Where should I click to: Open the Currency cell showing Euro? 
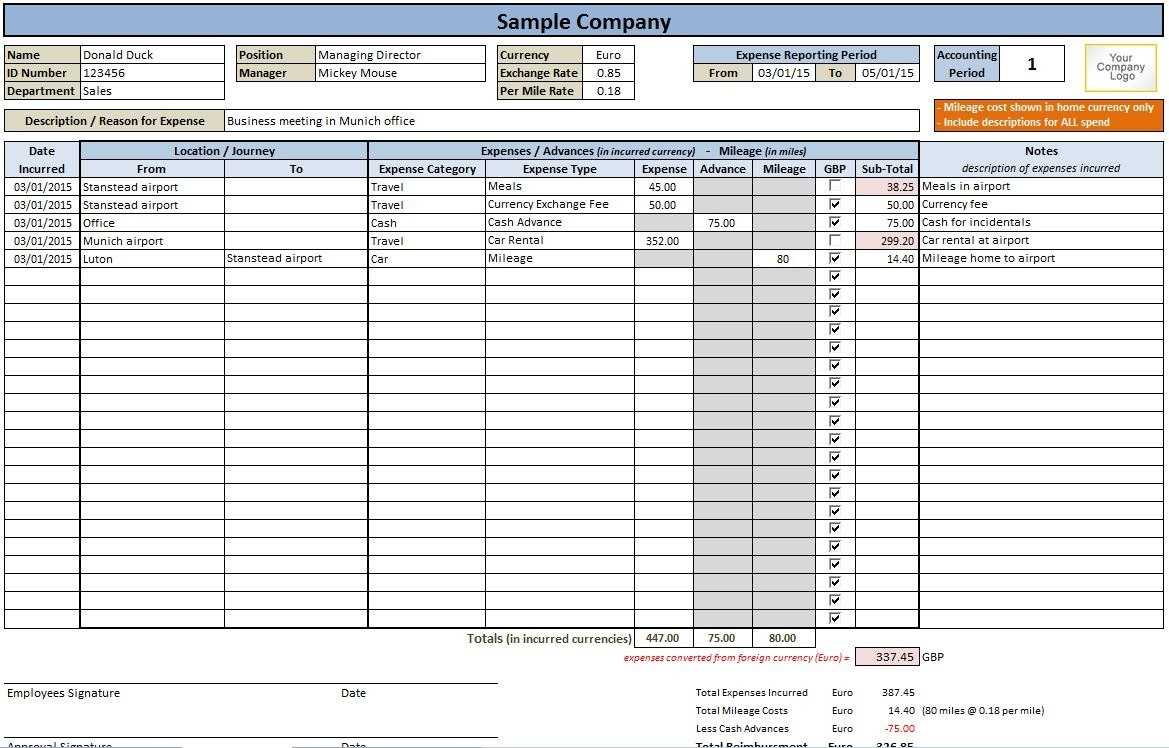point(610,54)
